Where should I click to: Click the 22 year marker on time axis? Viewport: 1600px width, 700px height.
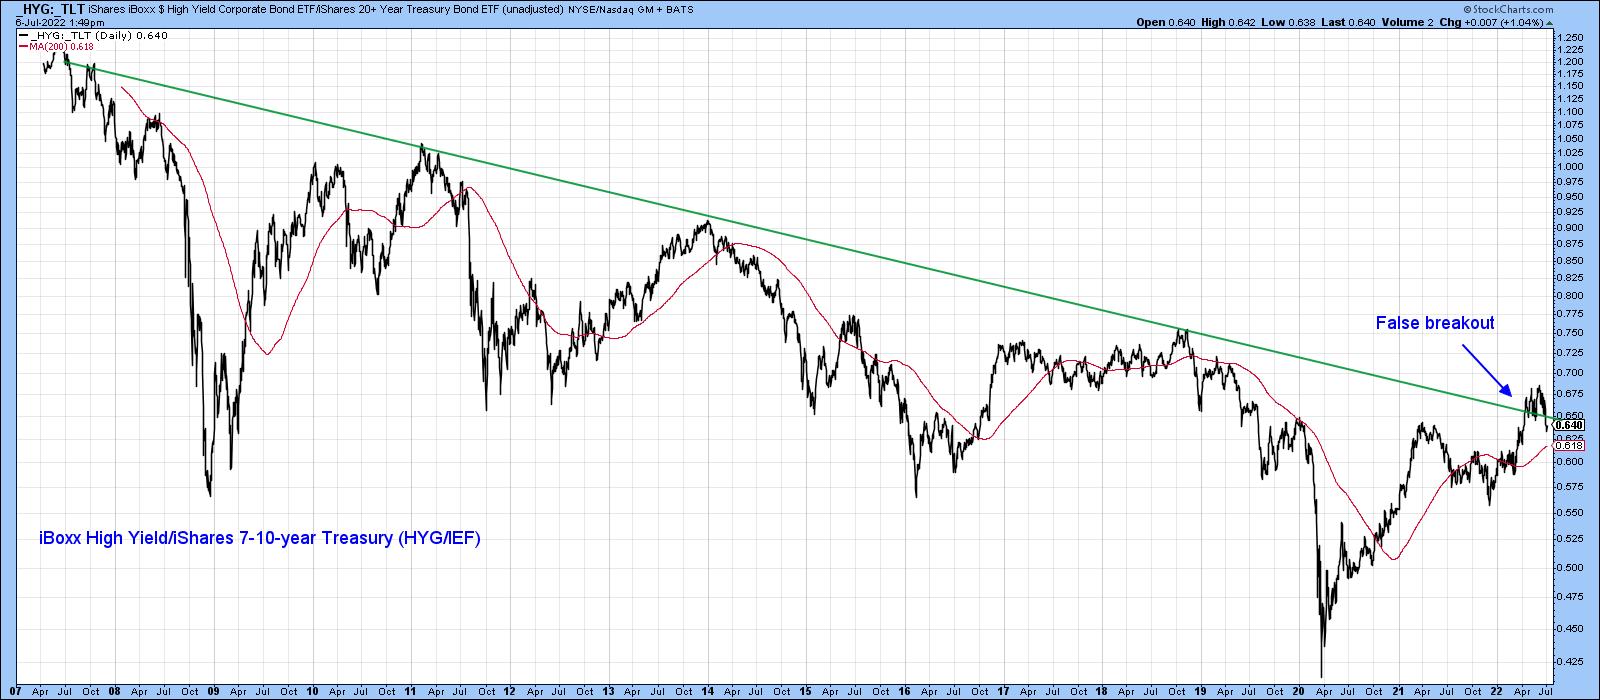[x=1498, y=691]
